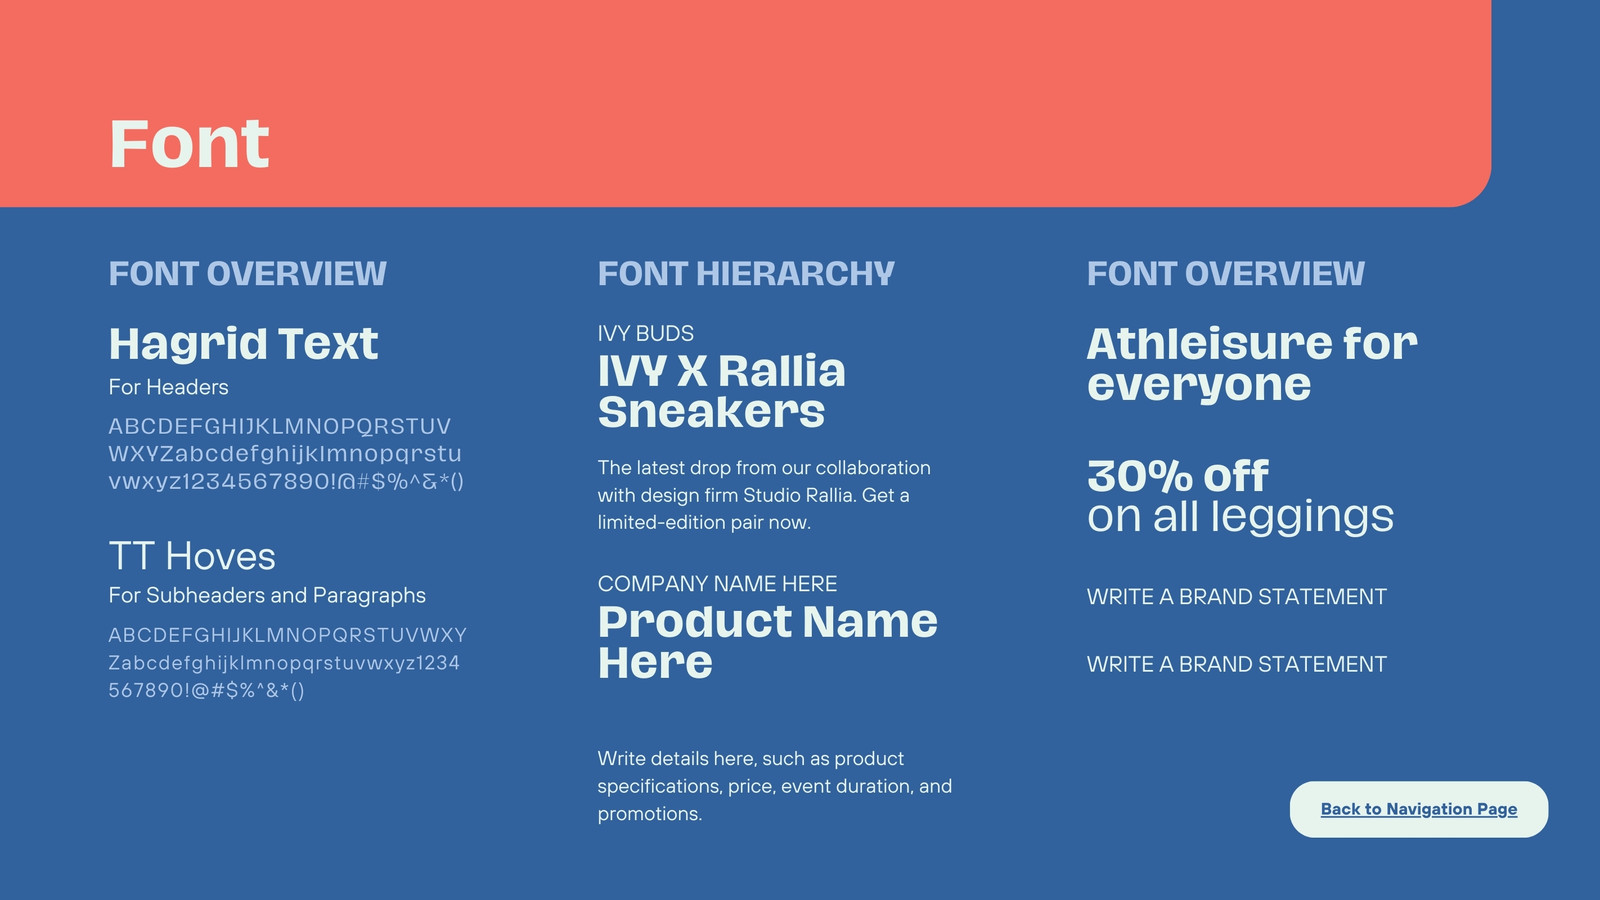Click the first 'WRITE A BRAND STATEMENT' line

tap(1237, 597)
